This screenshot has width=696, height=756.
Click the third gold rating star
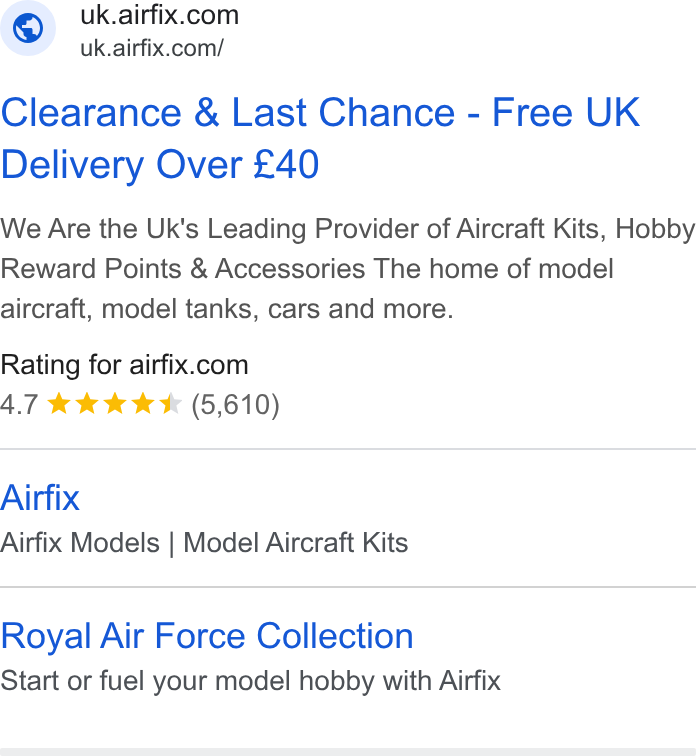click(115, 404)
